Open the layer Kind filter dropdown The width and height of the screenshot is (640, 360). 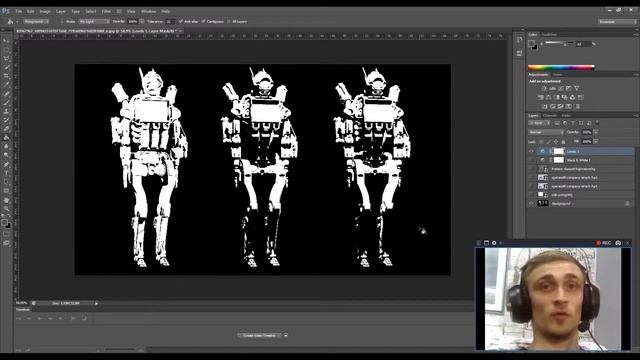click(539, 122)
